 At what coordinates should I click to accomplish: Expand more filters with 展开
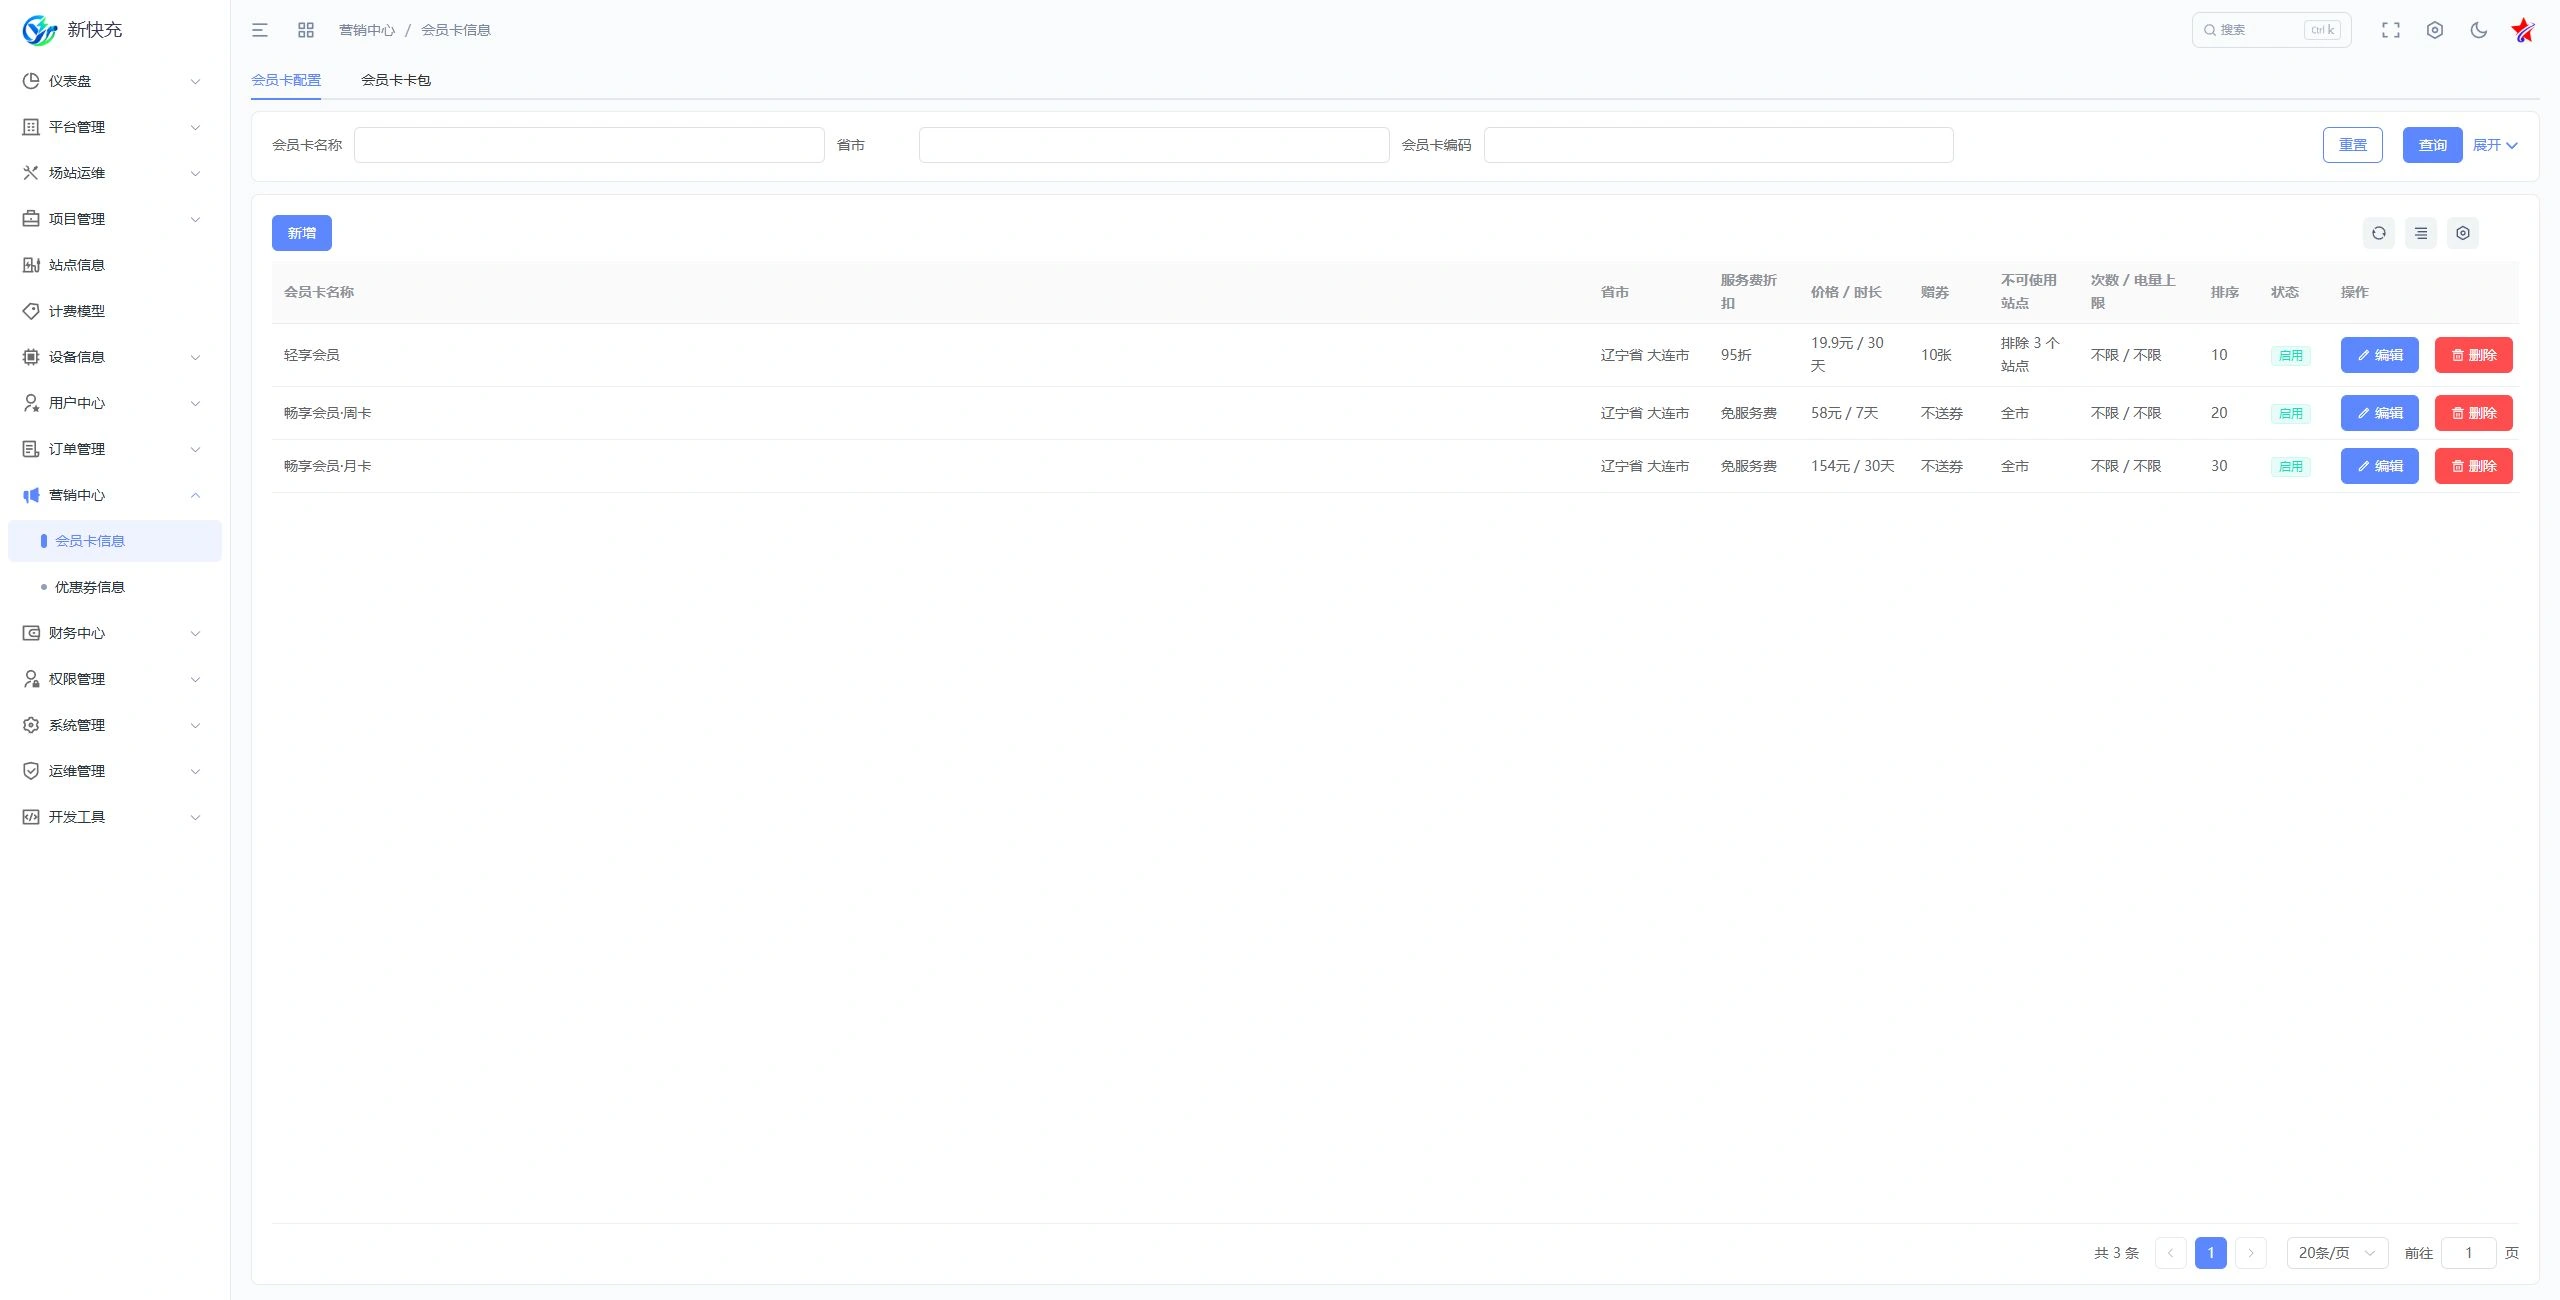tap(2495, 145)
